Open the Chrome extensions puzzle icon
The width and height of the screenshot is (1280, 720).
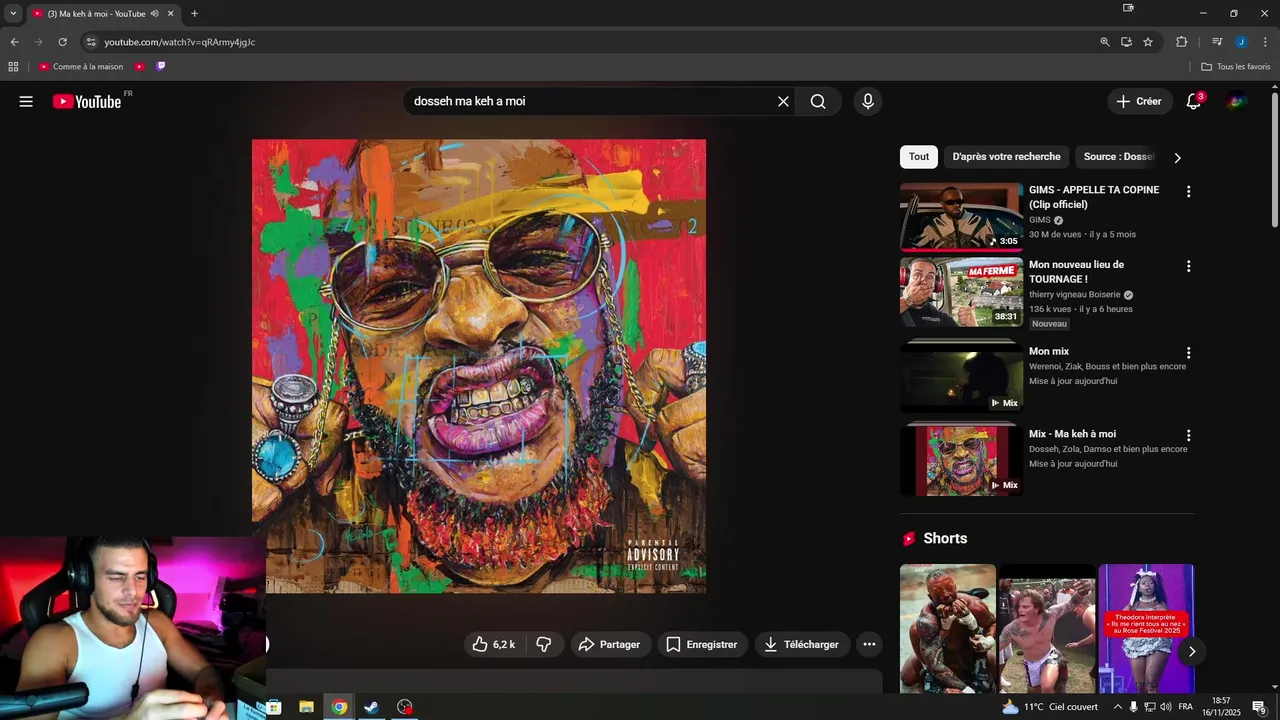(x=1182, y=42)
